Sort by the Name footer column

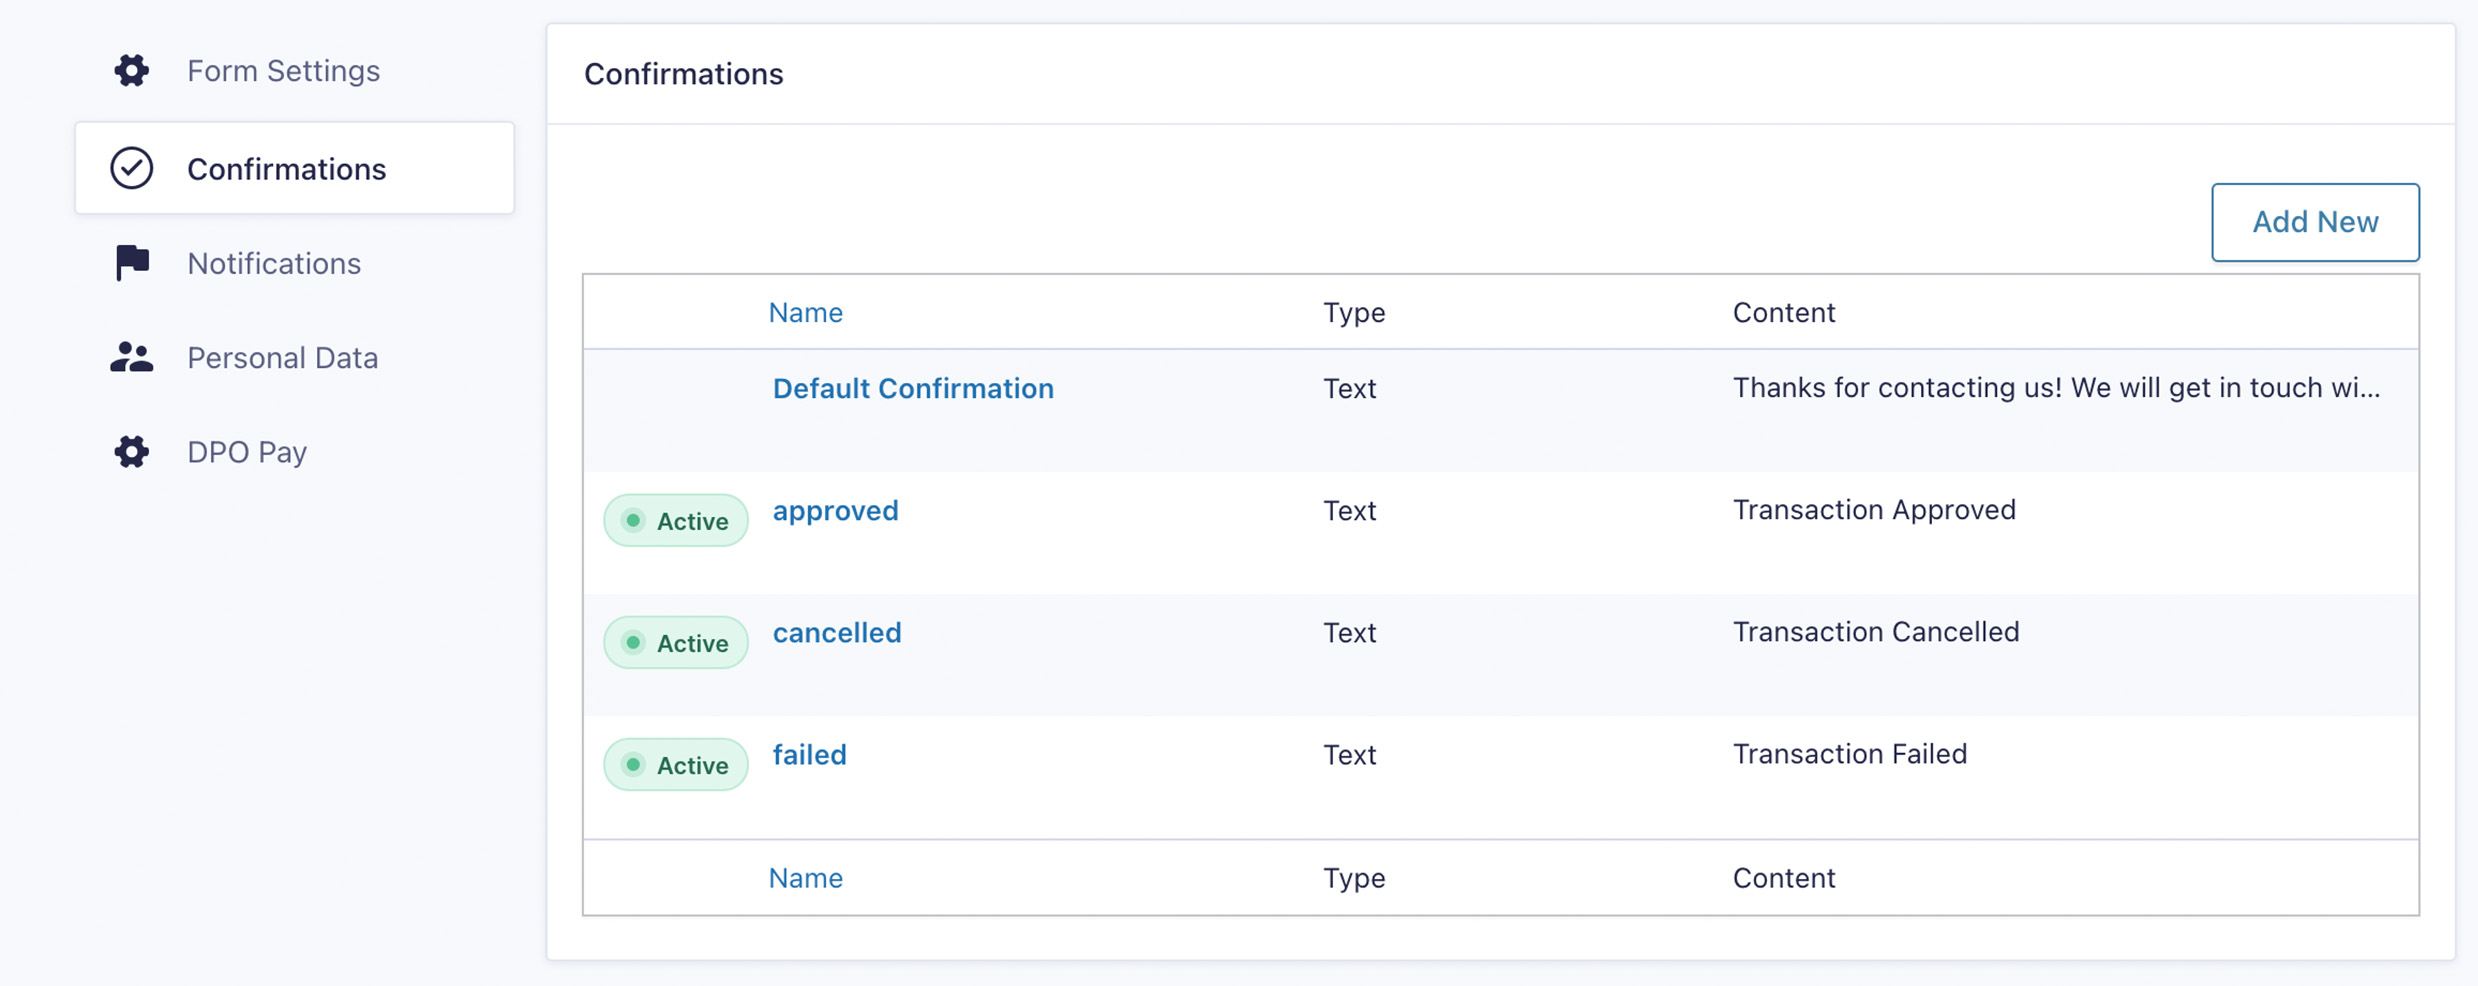coord(806,877)
